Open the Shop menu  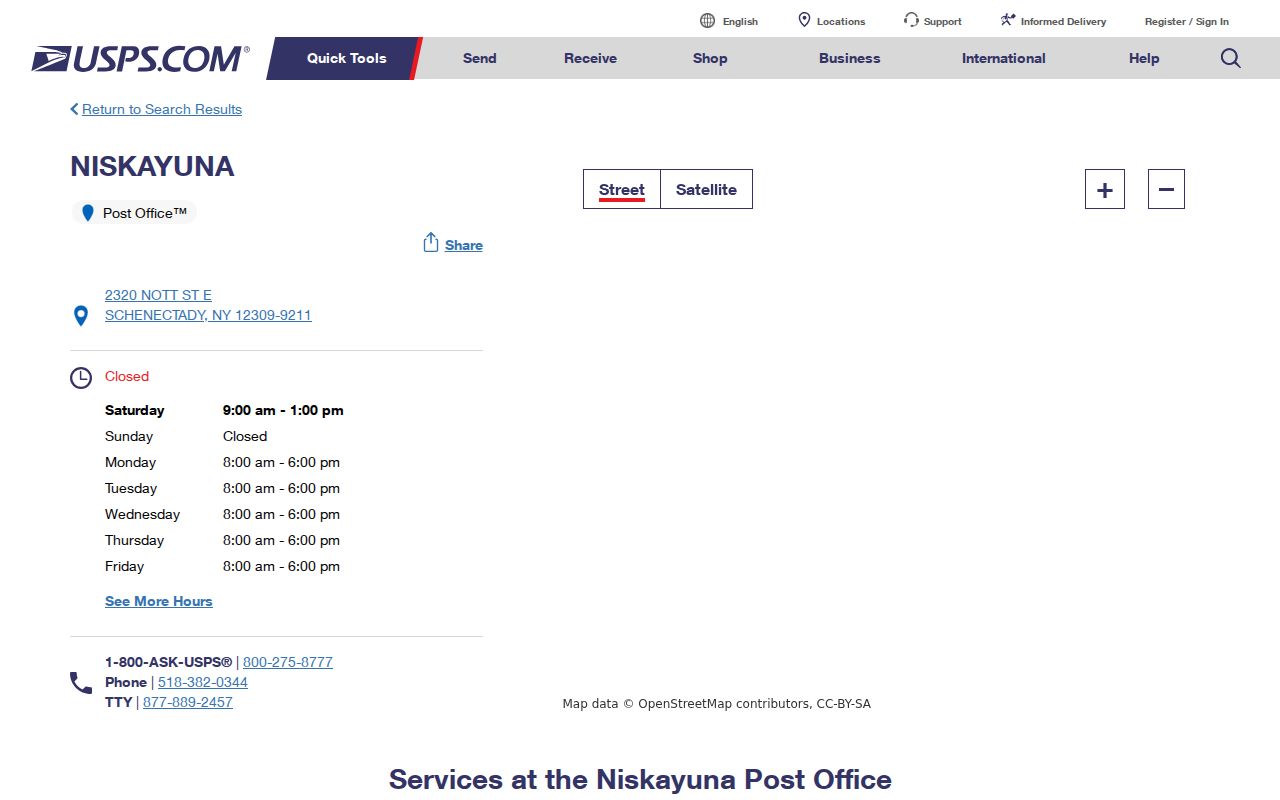[710, 58]
